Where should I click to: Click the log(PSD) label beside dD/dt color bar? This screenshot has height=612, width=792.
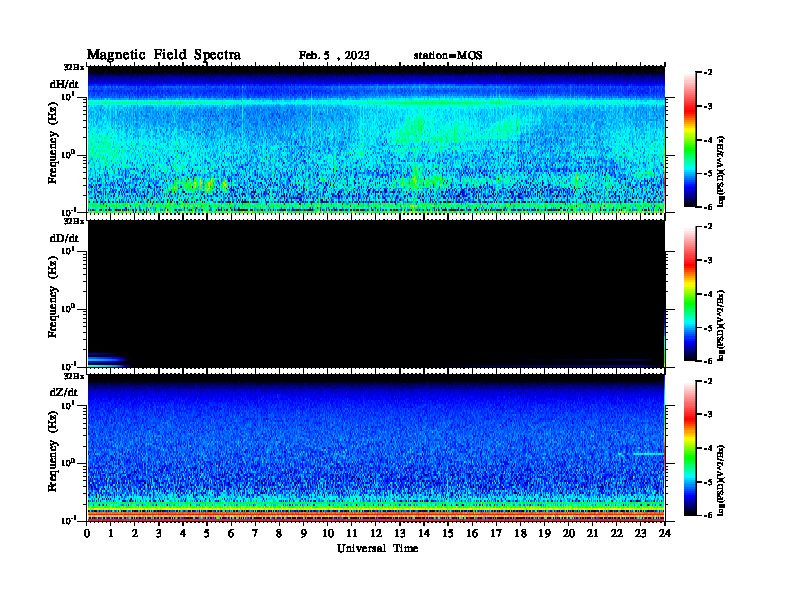(x=721, y=326)
